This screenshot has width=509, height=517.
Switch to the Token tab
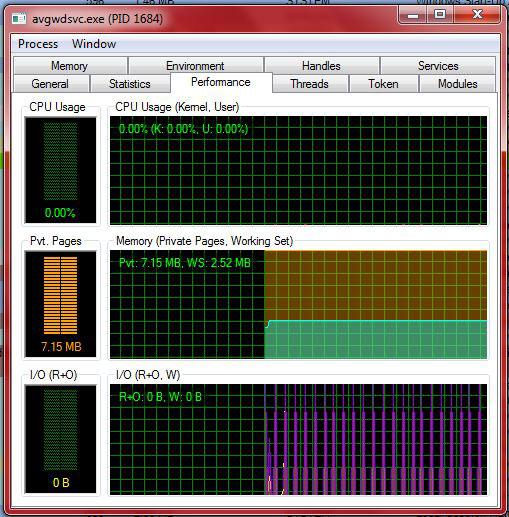[x=383, y=84]
